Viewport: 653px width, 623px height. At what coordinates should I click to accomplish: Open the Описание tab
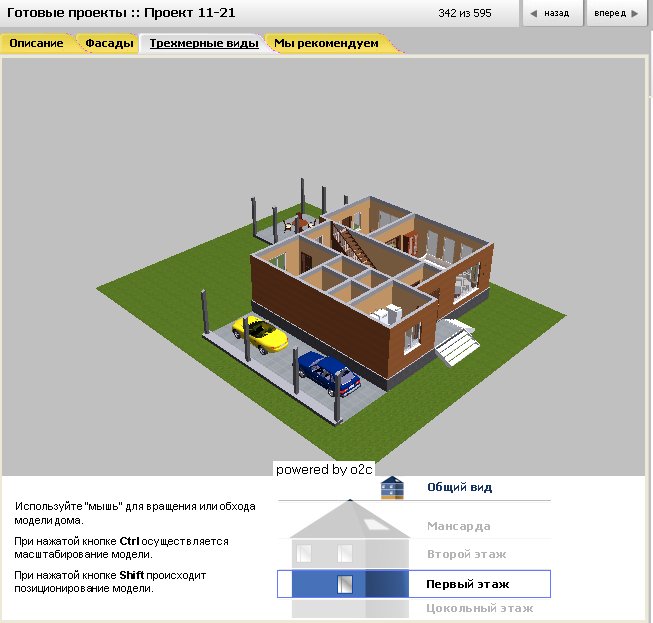pos(38,44)
